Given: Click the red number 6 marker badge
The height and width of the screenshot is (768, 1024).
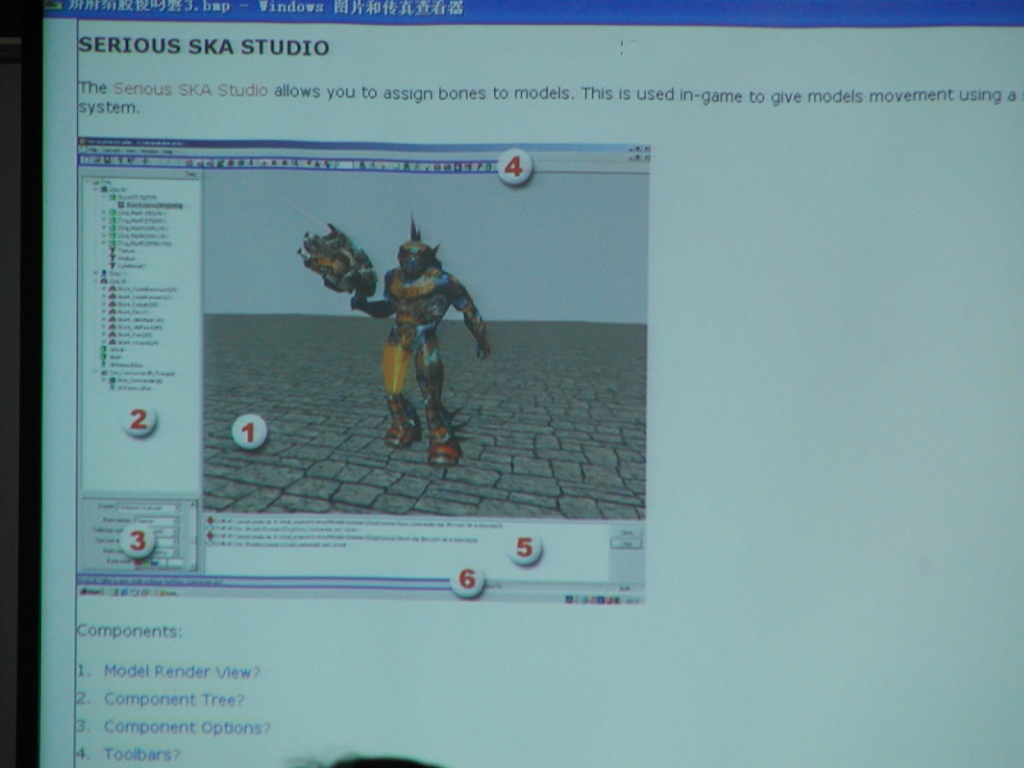Looking at the screenshot, I should pos(466,580).
